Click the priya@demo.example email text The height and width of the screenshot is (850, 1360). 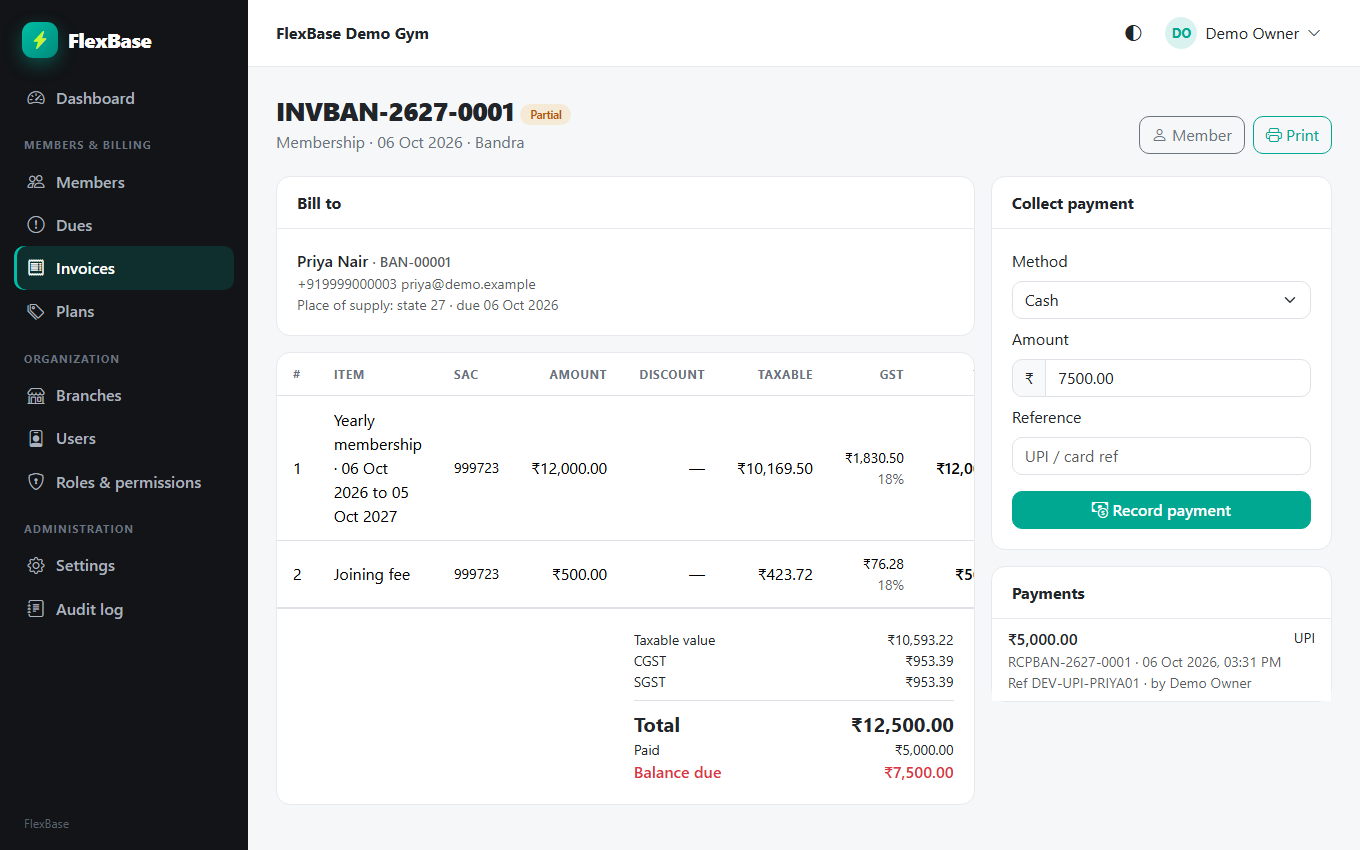468,284
